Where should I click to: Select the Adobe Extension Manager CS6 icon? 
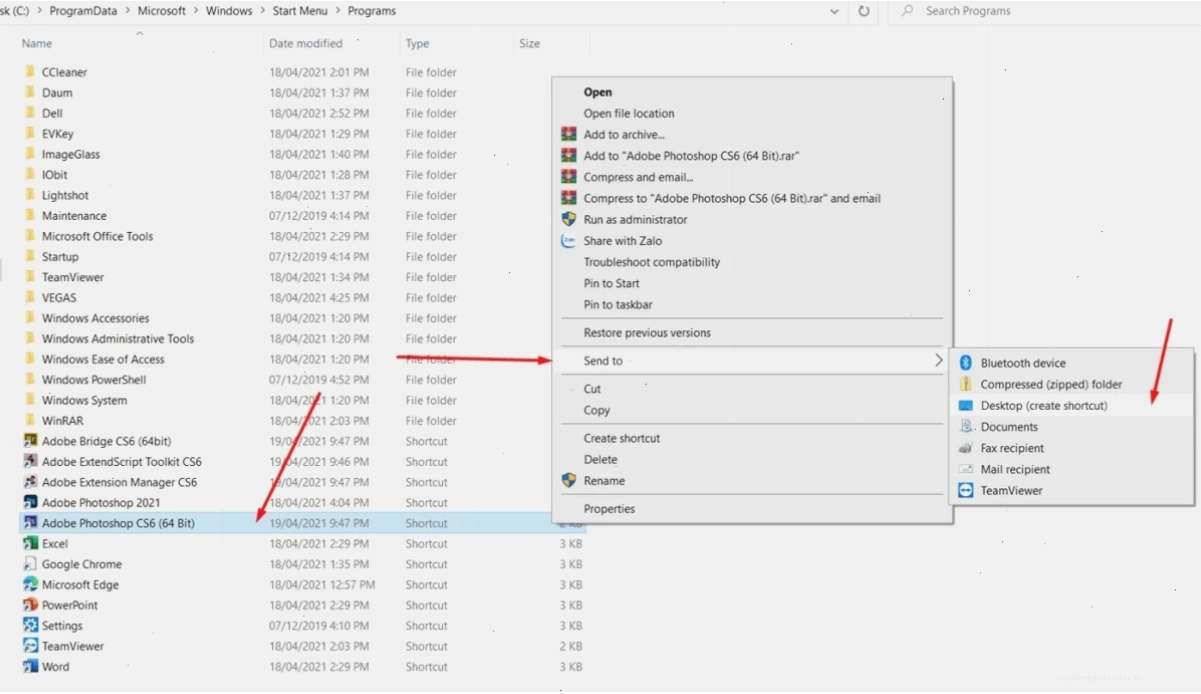pos(30,482)
